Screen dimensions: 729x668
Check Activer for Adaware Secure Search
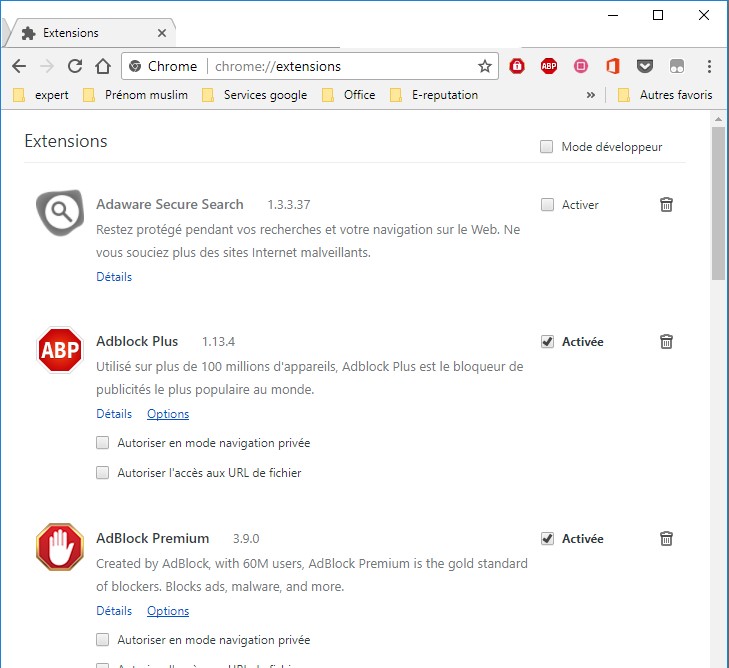click(x=547, y=205)
